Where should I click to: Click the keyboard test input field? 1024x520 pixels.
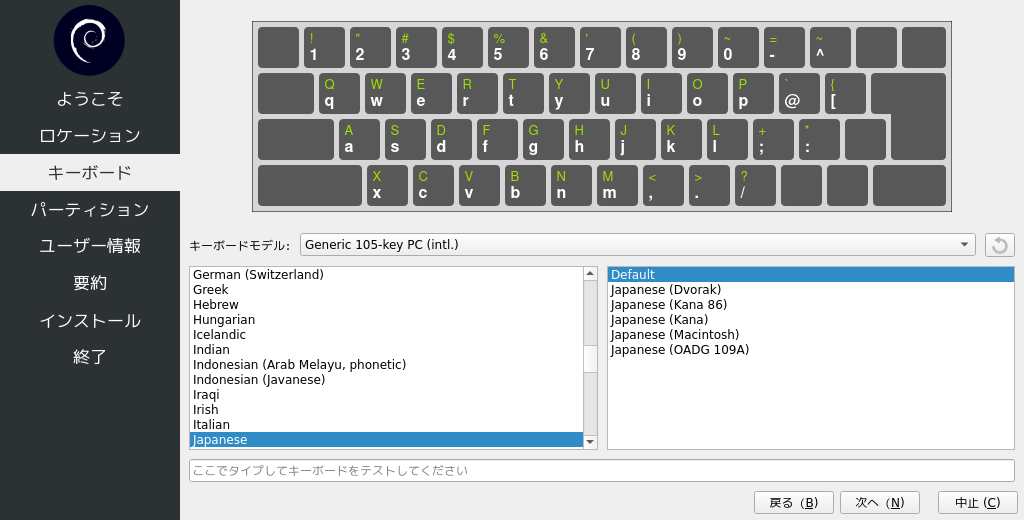coord(601,470)
